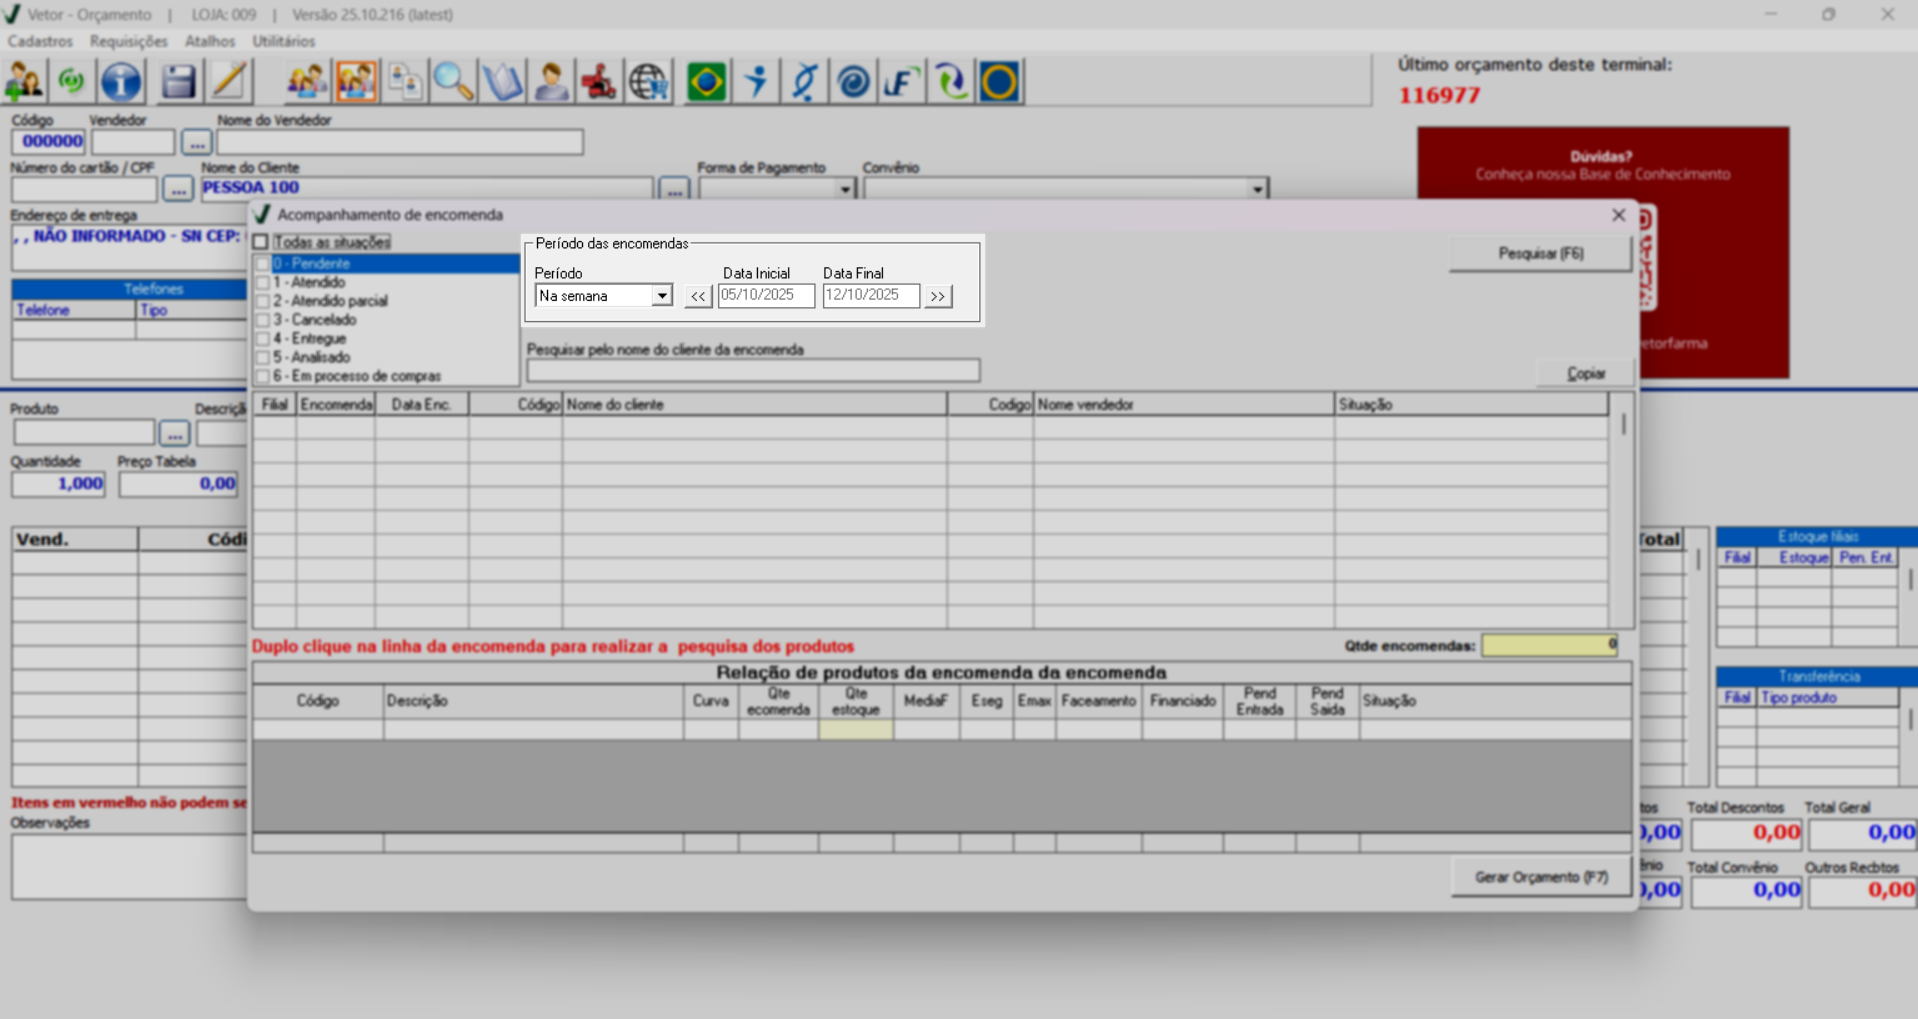
Task: Expand the Forma de Pagamento dropdown
Action: tap(845, 189)
